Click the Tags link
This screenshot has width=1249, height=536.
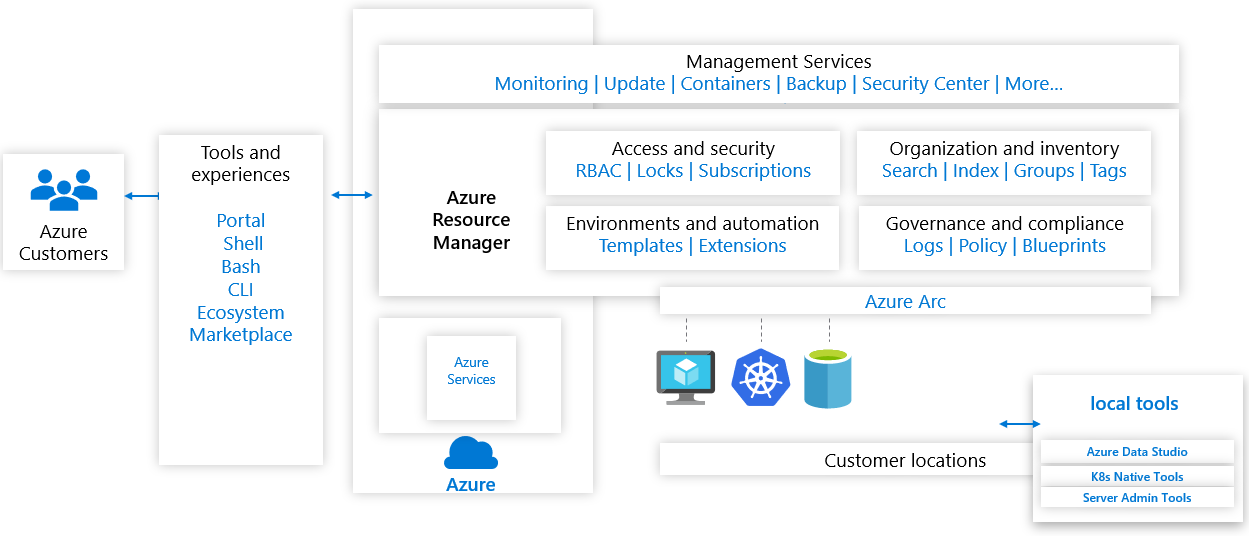[x=1108, y=171]
